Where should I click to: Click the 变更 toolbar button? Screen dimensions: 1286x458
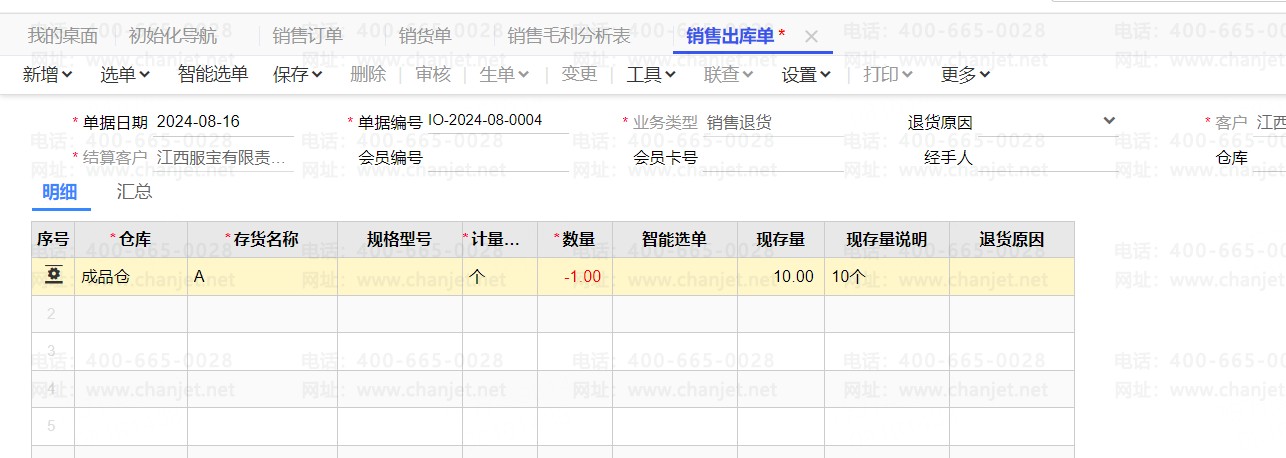tap(579, 74)
